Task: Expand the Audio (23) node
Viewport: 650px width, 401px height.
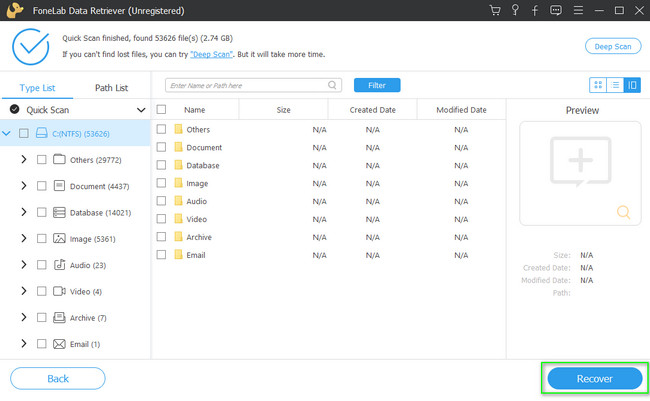Action: [24, 265]
